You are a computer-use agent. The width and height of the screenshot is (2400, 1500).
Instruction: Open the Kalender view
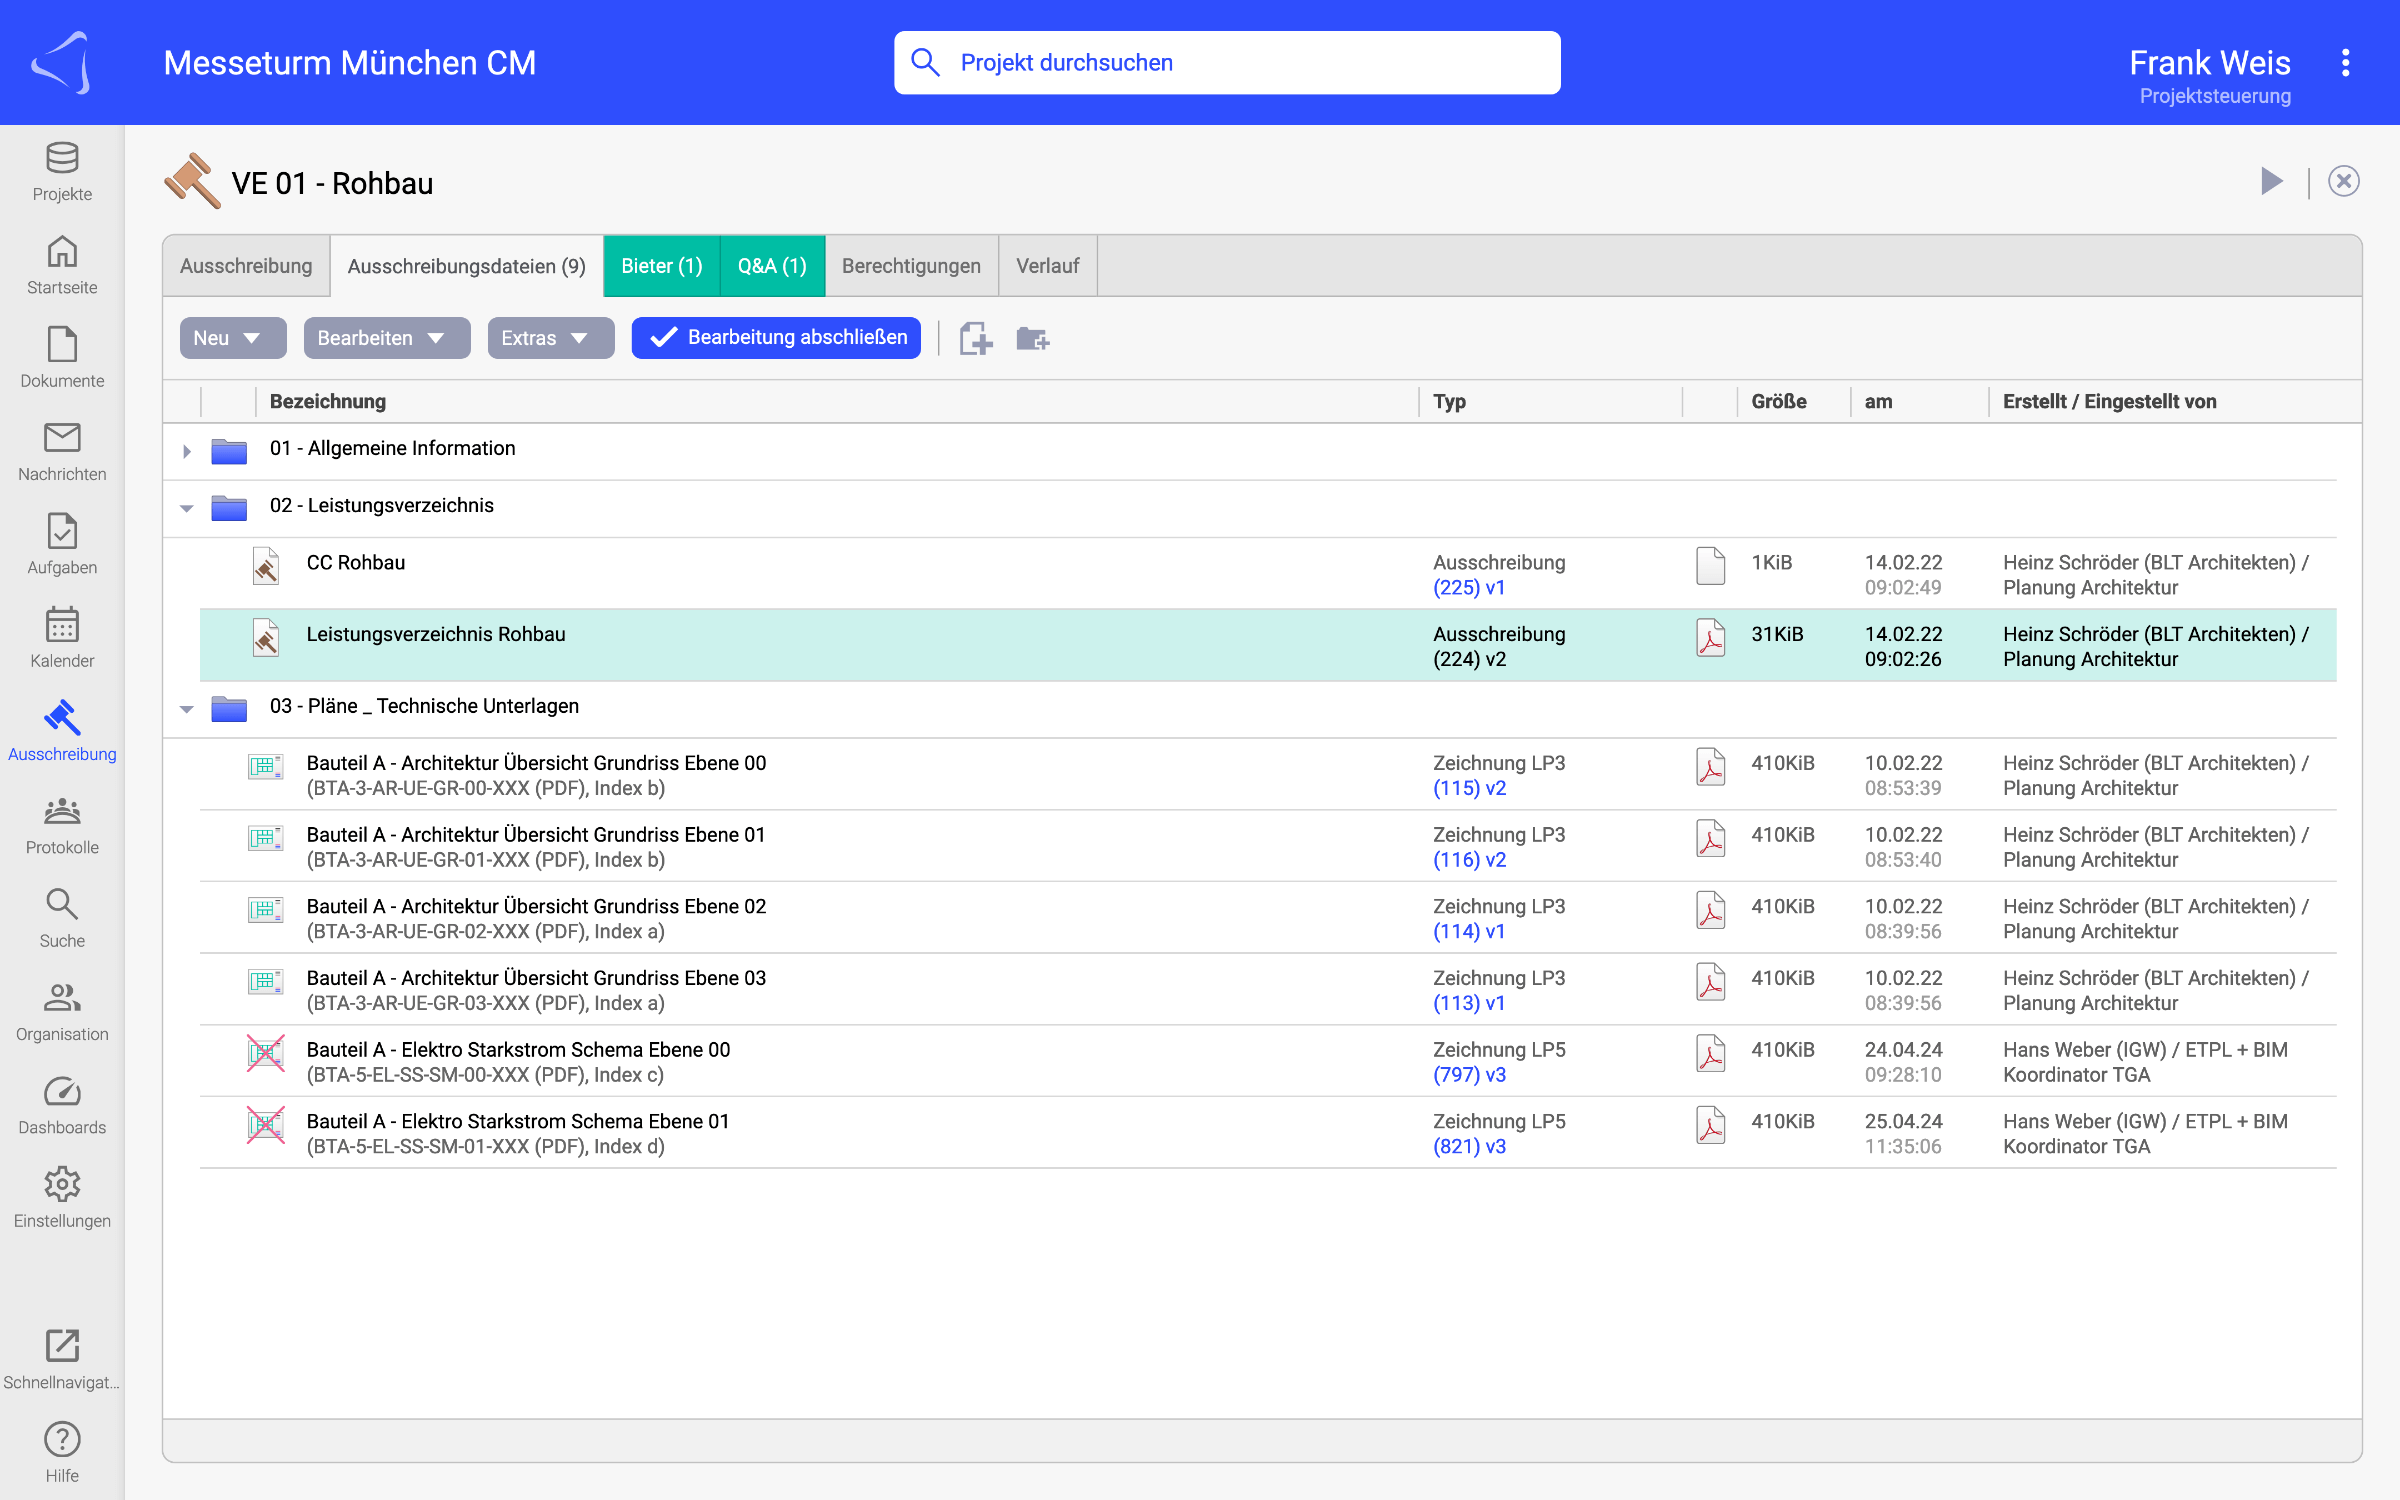tap(62, 638)
